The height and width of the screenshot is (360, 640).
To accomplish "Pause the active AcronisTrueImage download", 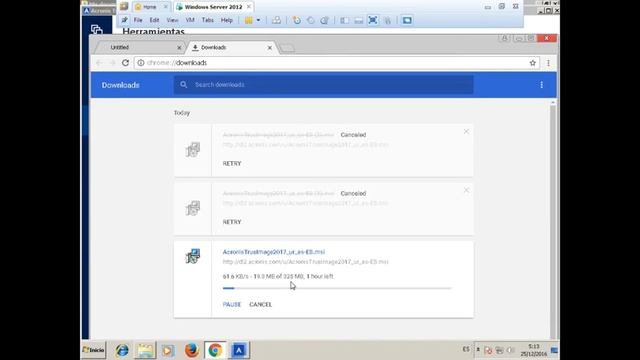I will coord(232,304).
